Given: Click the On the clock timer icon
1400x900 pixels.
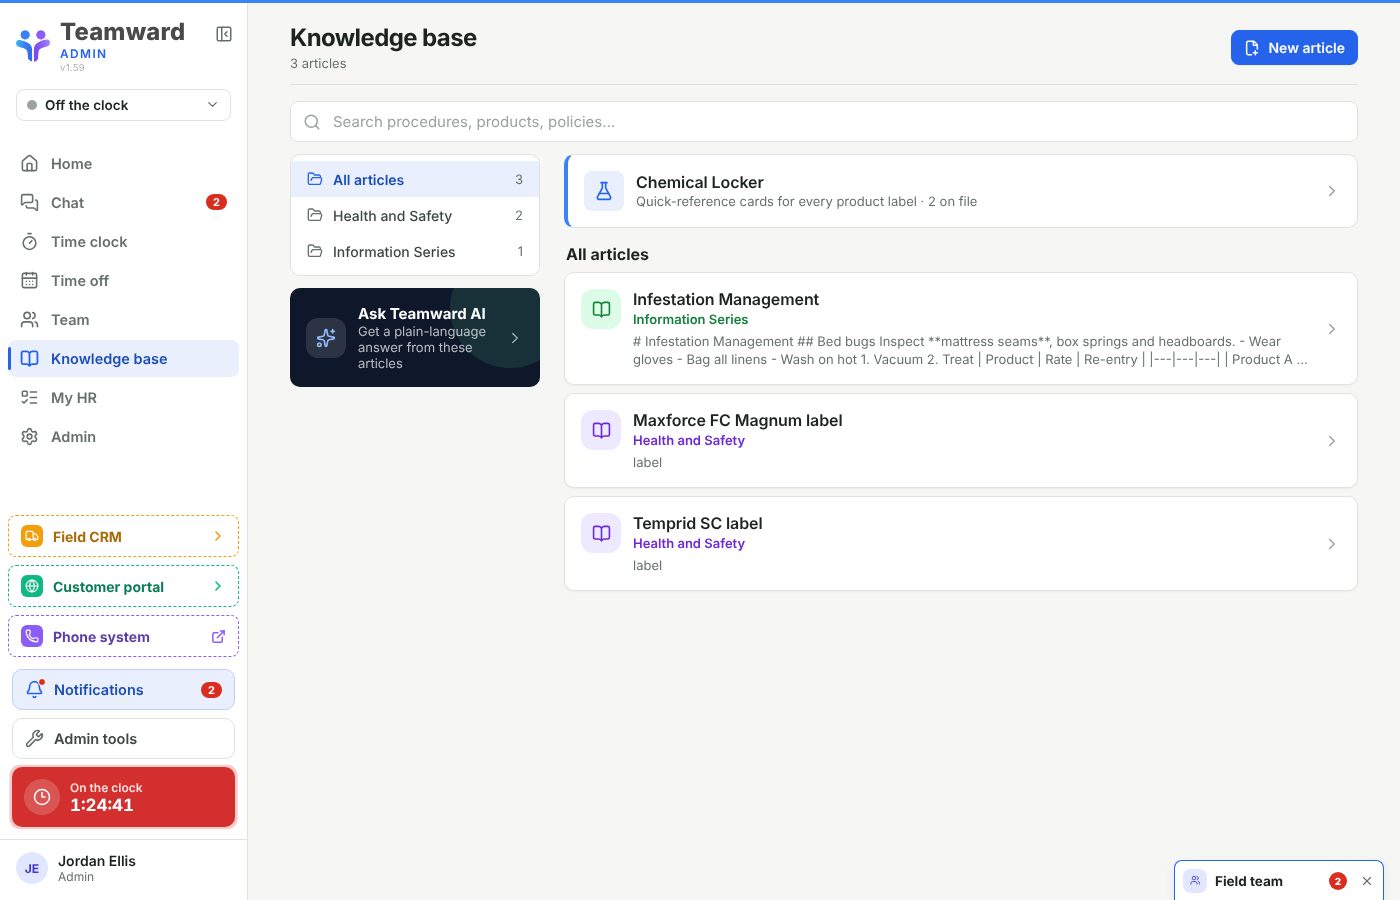Looking at the screenshot, I should (42, 796).
